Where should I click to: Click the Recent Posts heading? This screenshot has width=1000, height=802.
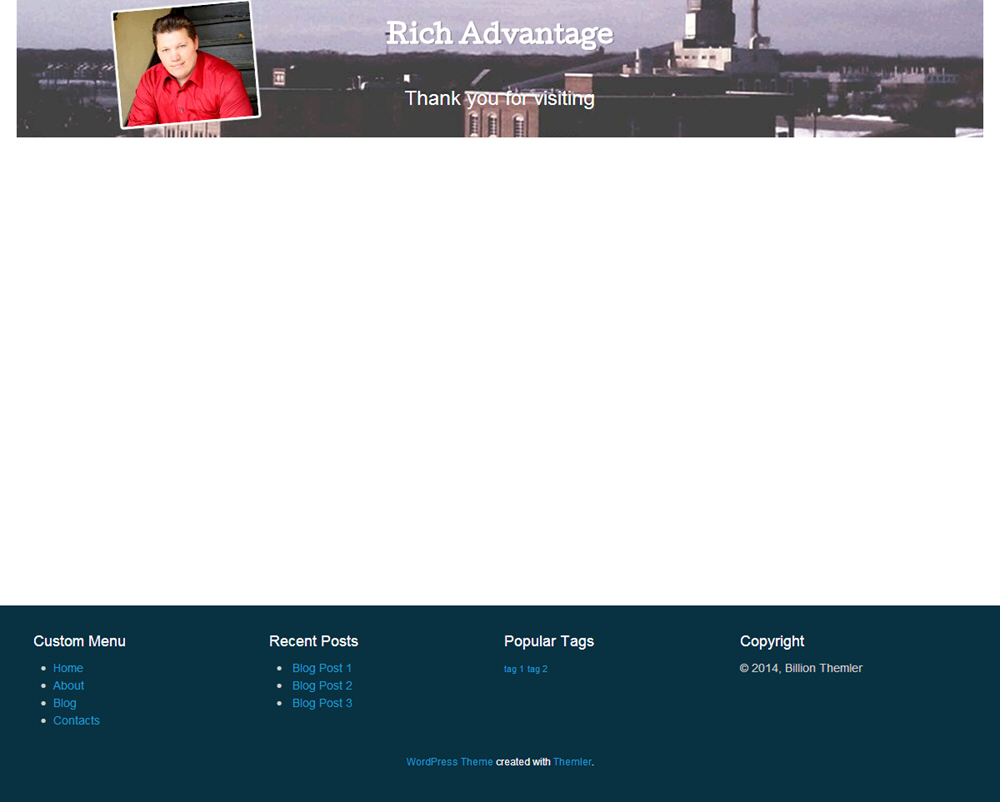pyautogui.click(x=313, y=641)
